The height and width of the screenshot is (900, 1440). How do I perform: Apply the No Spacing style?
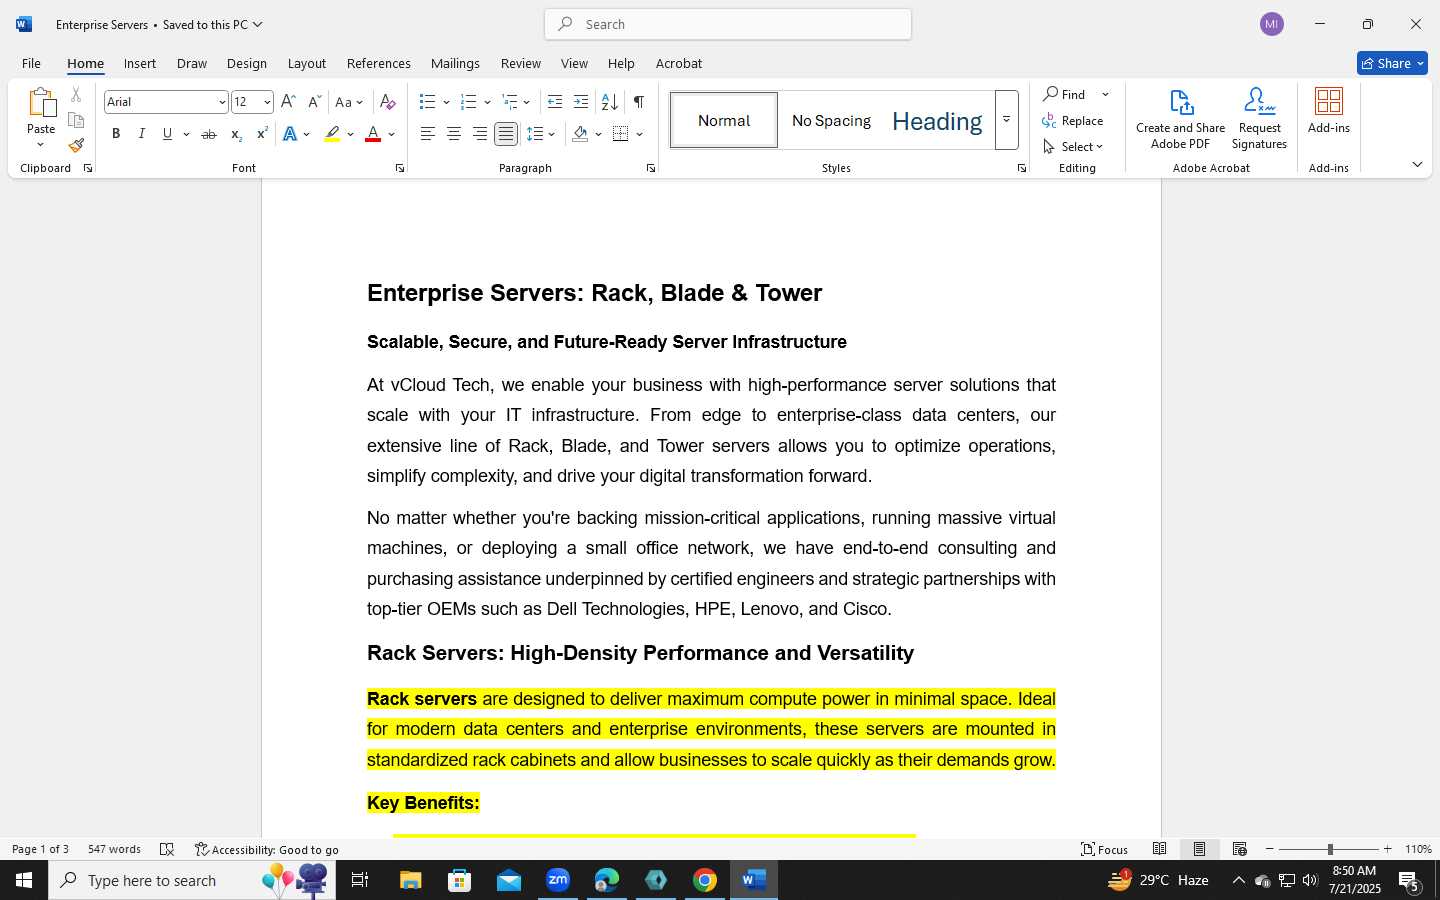831,120
